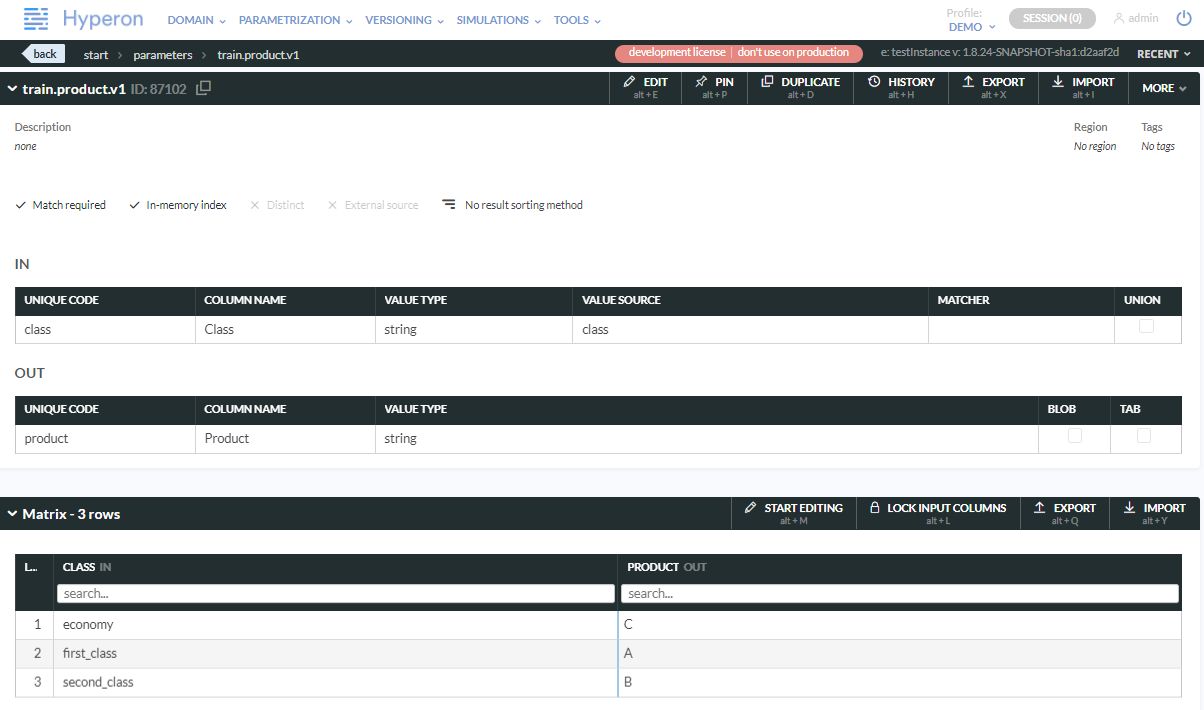
Task: Open parameter History
Action: [900, 88]
